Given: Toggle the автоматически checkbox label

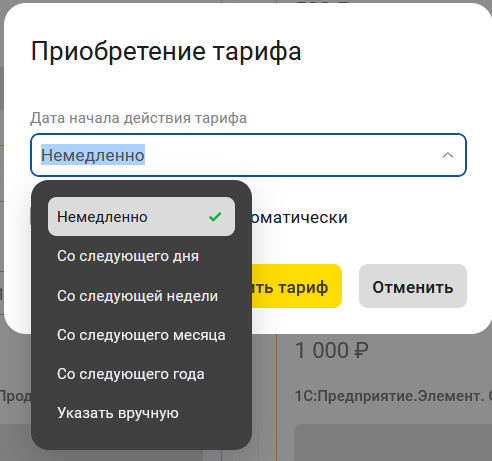Looking at the screenshot, I should (299, 217).
